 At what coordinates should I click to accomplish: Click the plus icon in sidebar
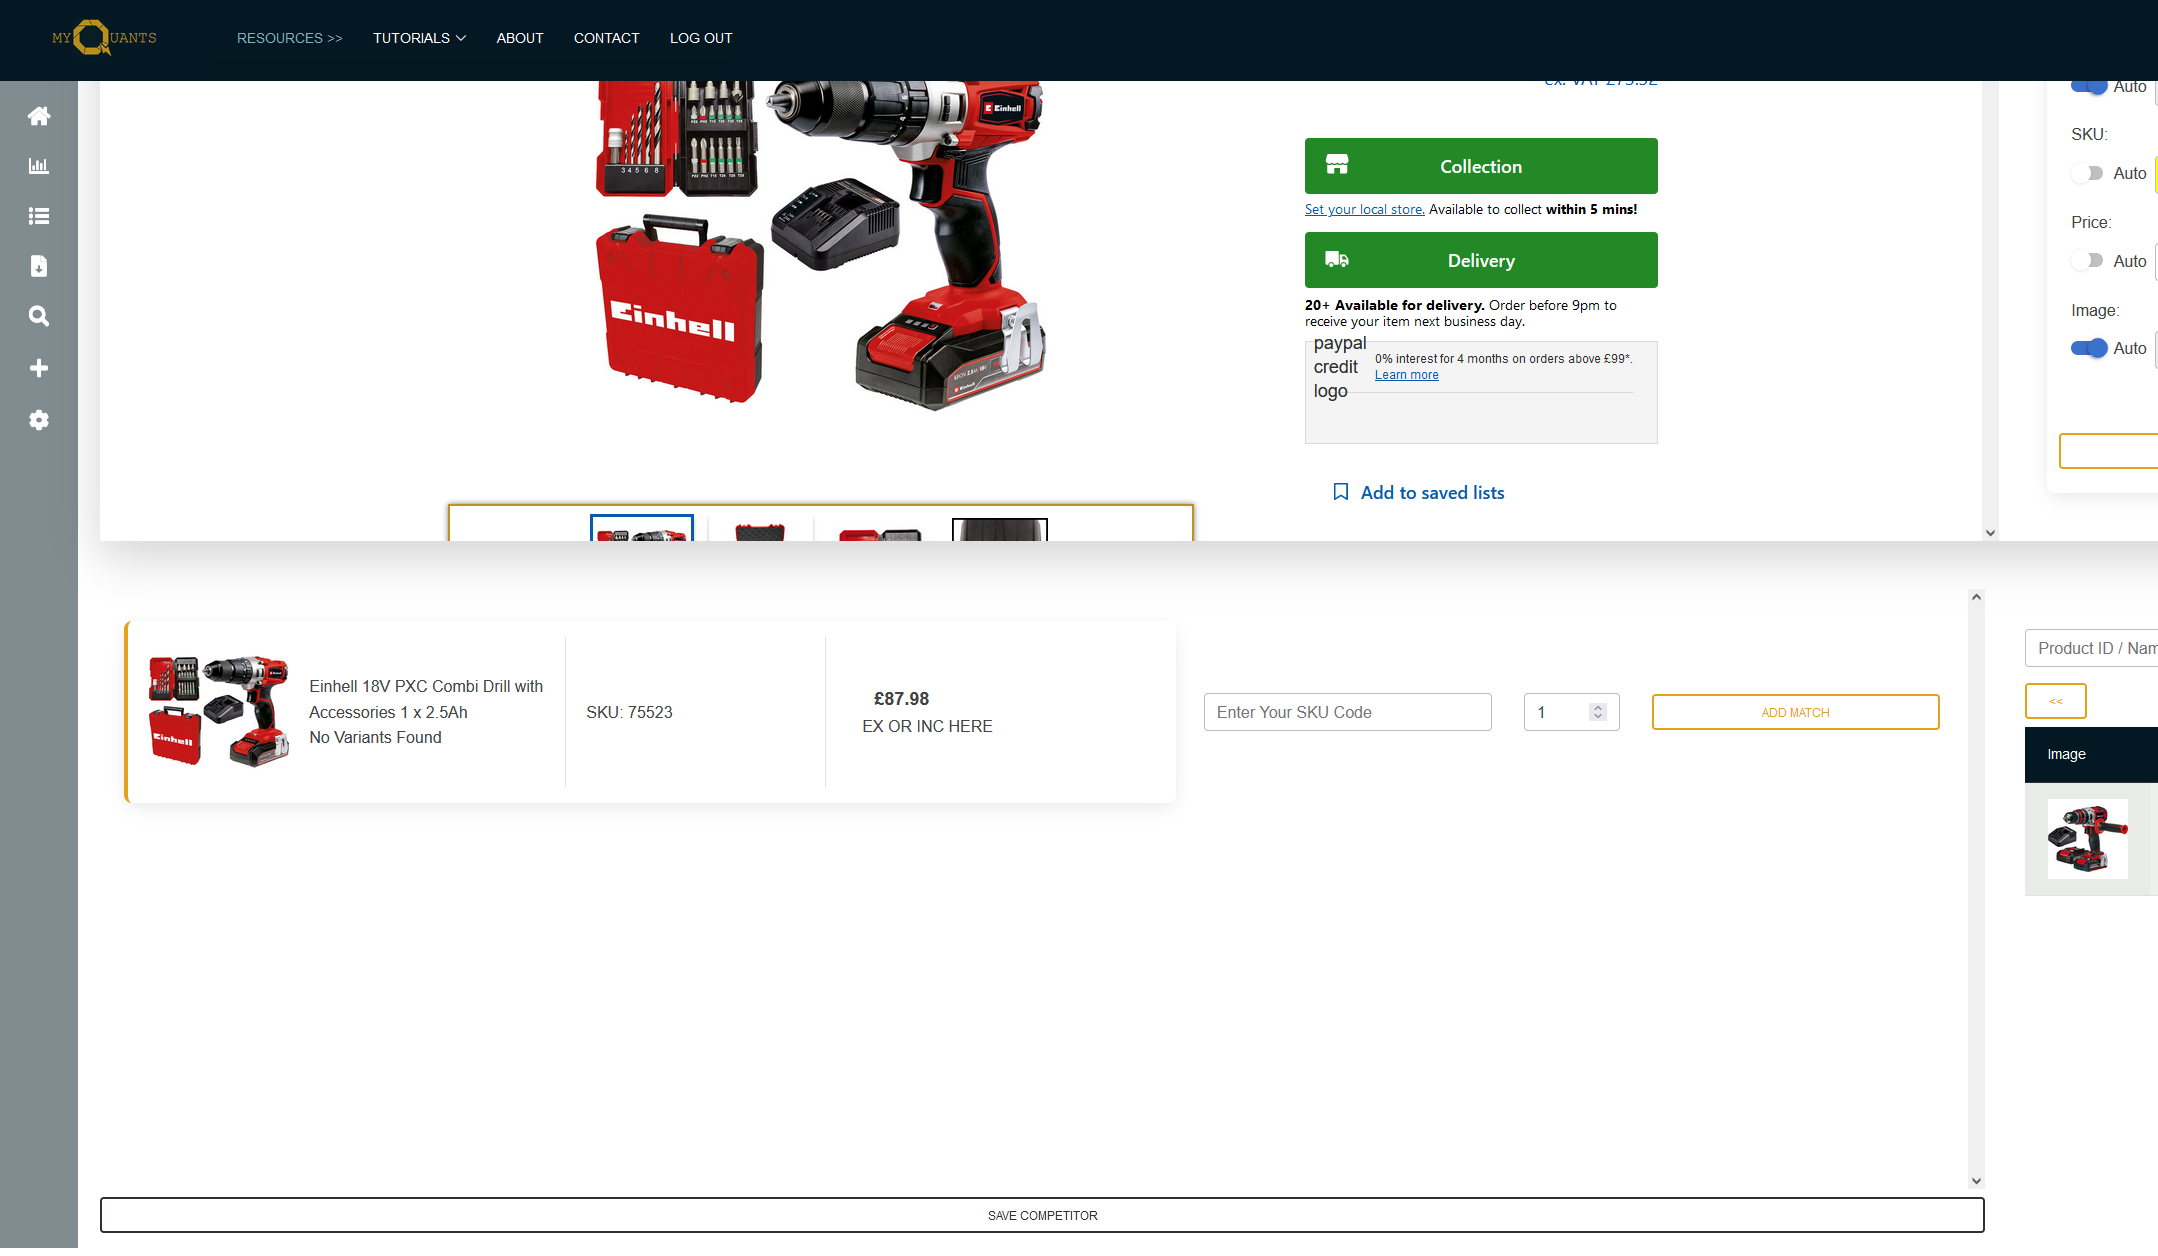click(x=39, y=368)
